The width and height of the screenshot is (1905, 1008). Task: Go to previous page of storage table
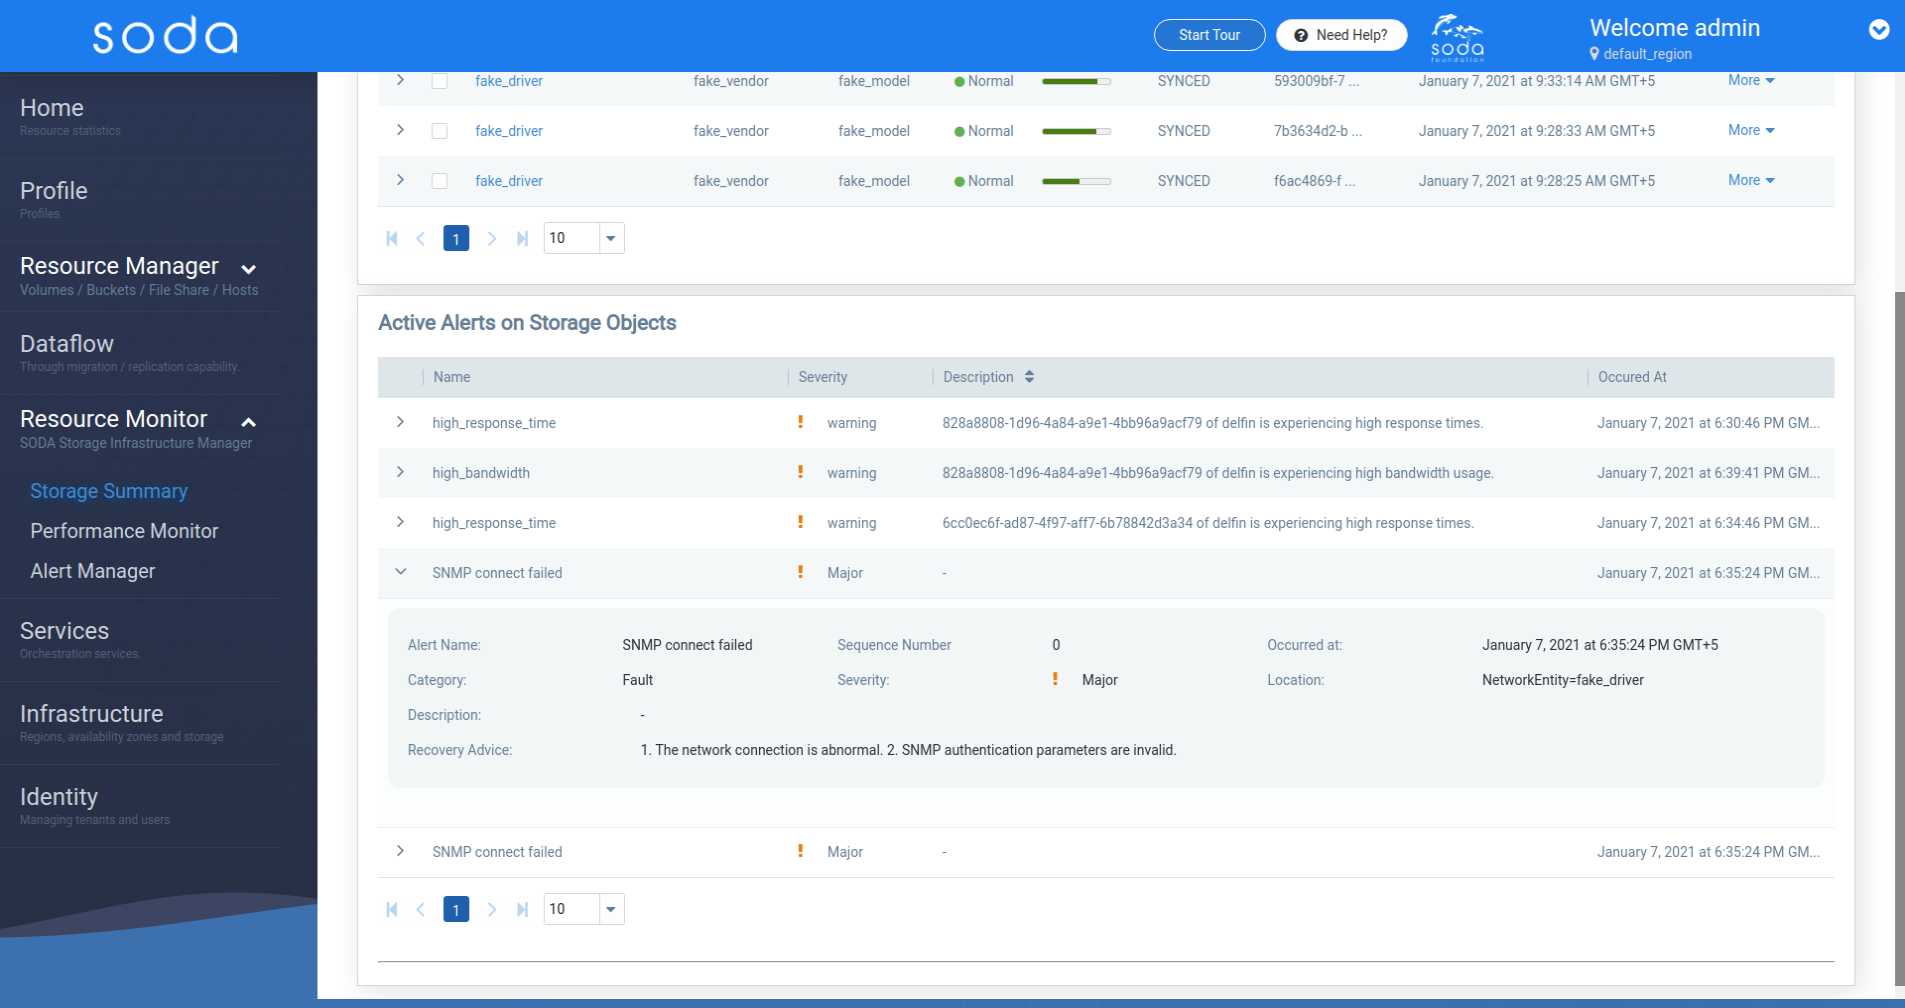point(421,238)
